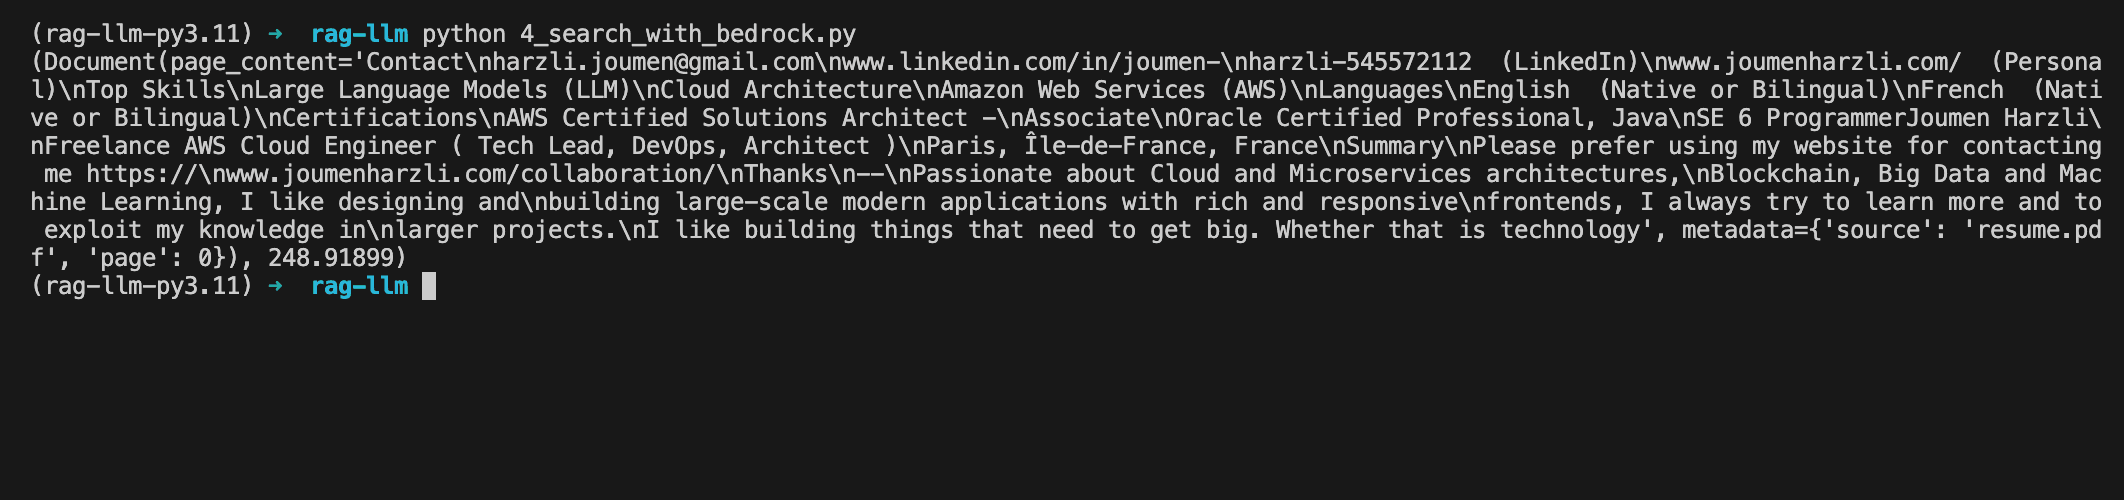Click the text 'Freelance AWS Cloud Engineer'
Viewport: 2124px width, 500px height.
[240, 146]
